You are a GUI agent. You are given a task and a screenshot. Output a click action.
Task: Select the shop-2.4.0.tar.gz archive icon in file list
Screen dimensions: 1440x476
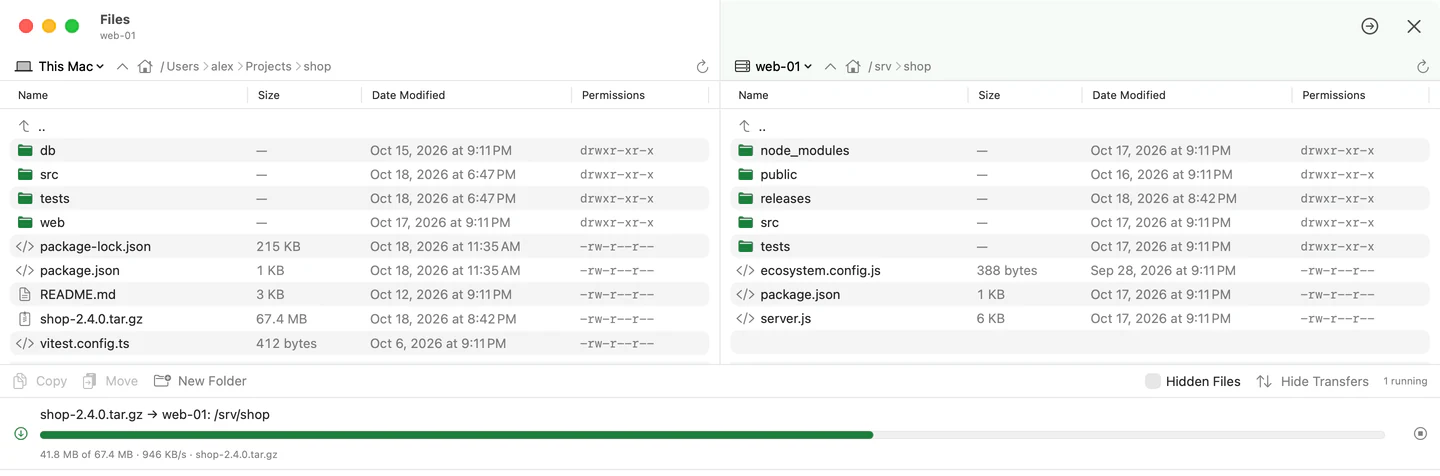pyautogui.click(x=25, y=319)
